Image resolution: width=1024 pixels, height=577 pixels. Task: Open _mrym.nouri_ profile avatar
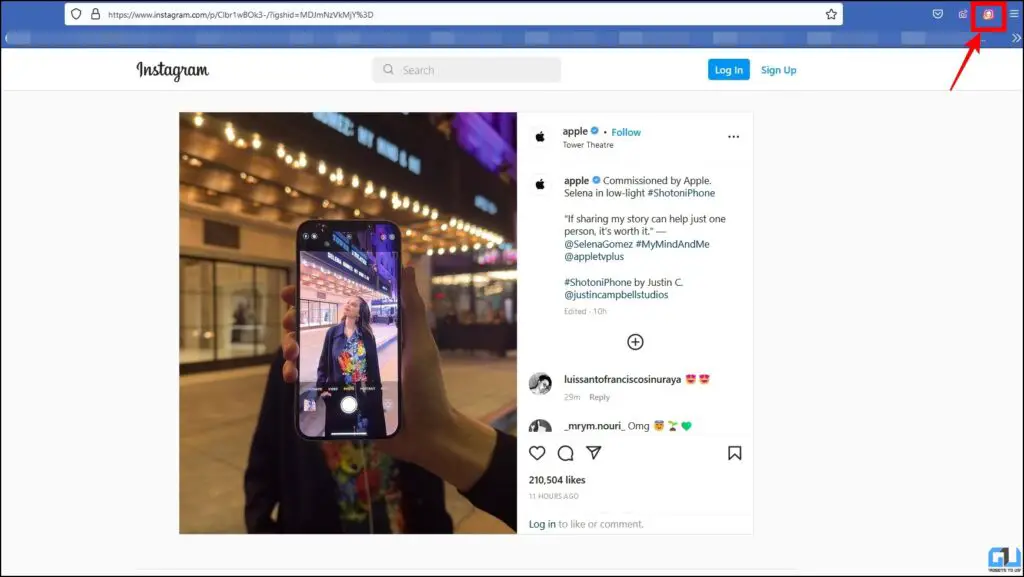[x=540, y=426]
